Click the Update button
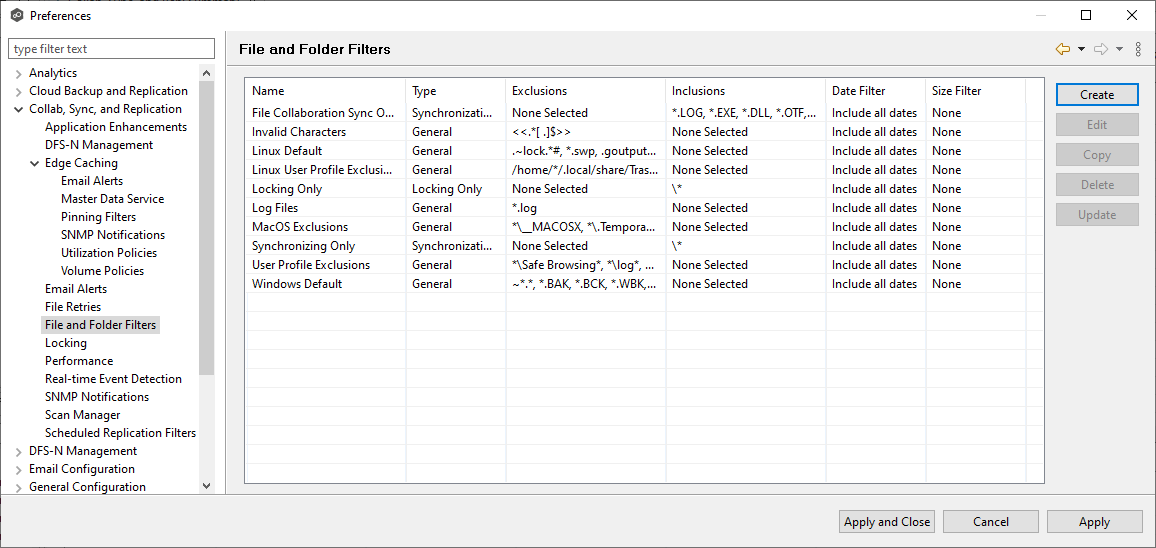Screen dimensions: 1156x548 (x=1097, y=215)
